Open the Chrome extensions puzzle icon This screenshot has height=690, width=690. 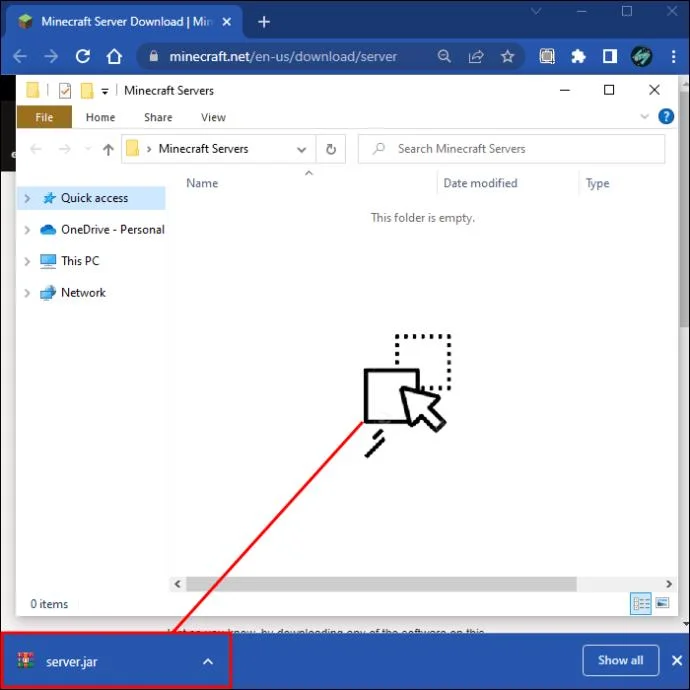pyautogui.click(x=578, y=56)
